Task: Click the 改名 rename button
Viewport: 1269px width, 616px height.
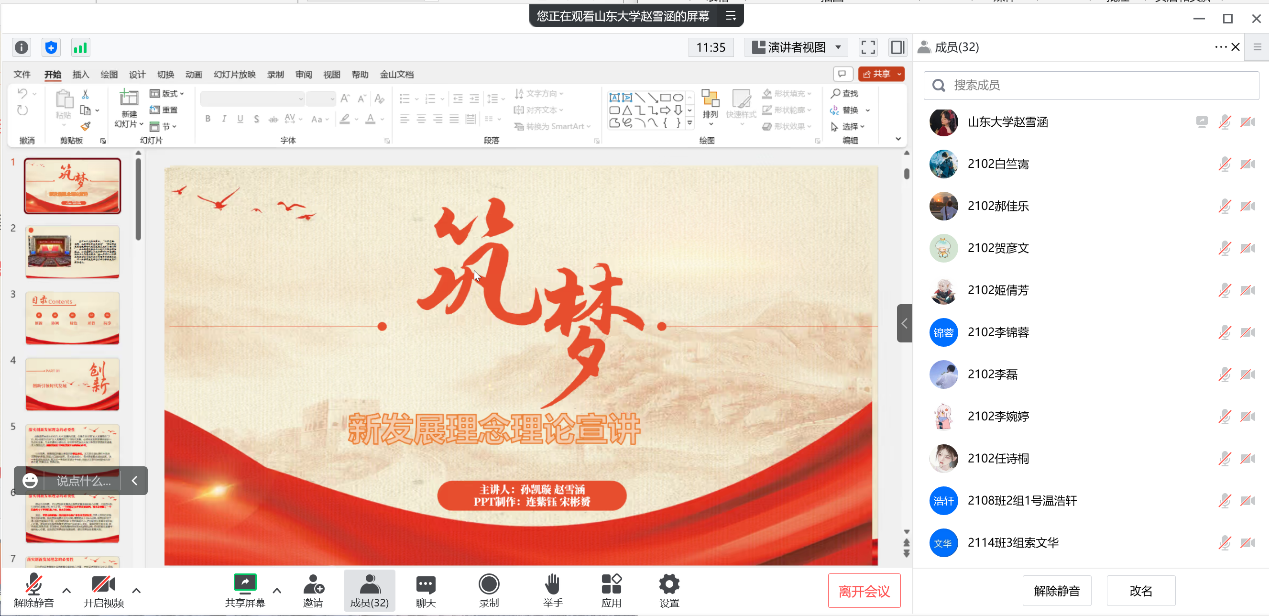Action: pyautogui.click(x=1141, y=590)
